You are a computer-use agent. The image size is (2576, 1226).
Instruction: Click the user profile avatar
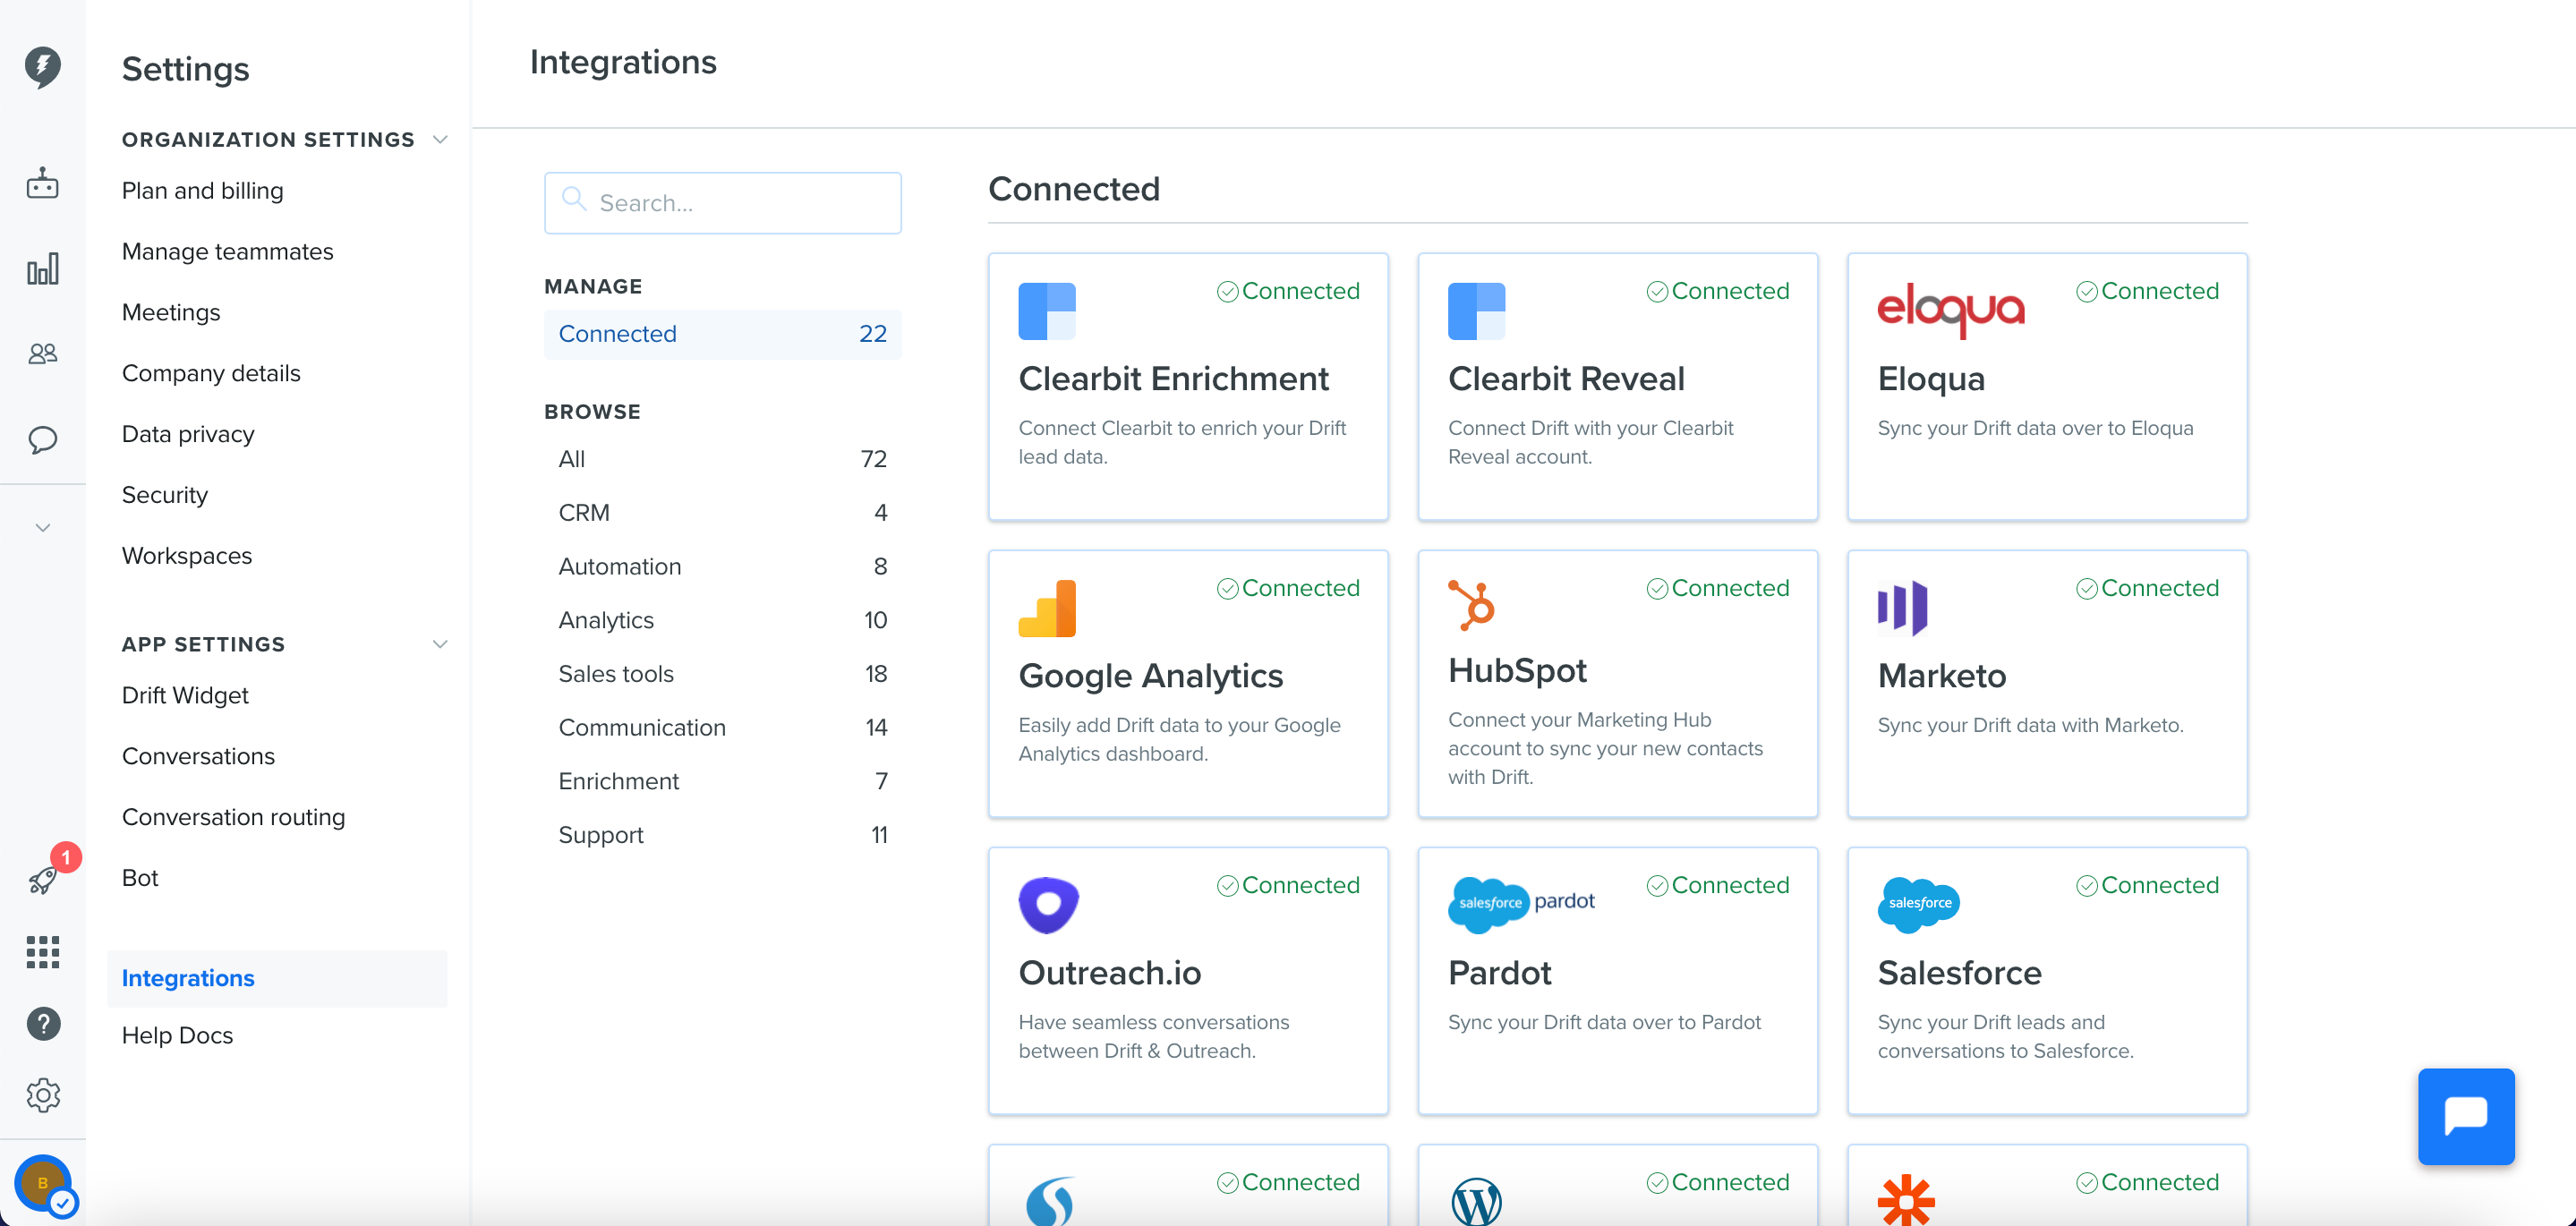[x=44, y=1184]
